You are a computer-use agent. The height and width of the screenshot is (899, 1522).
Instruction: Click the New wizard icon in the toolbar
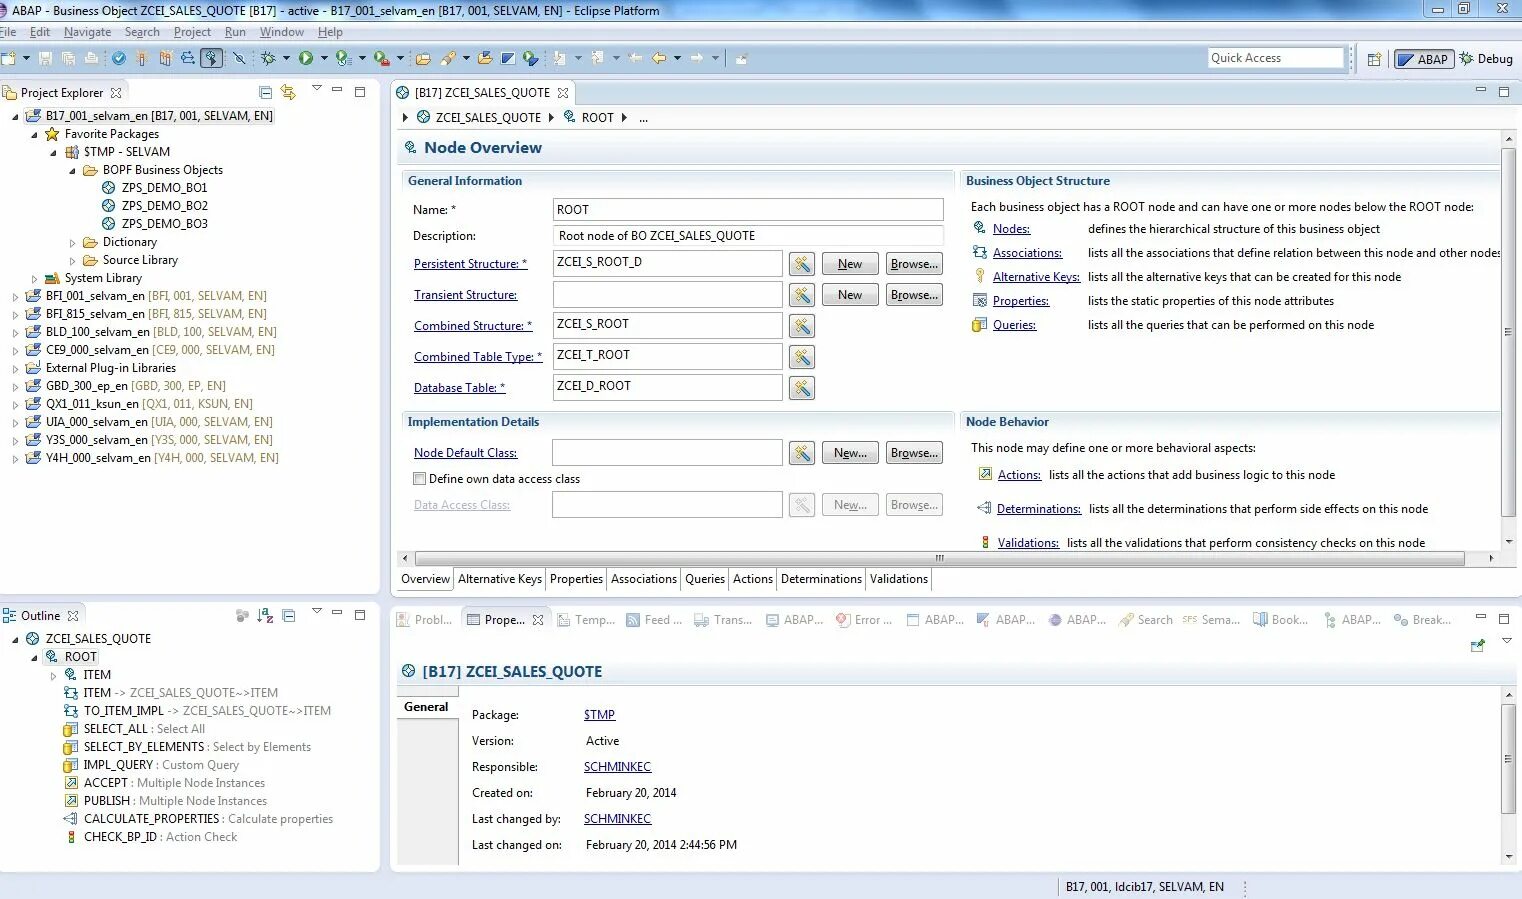click(x=9, y=58)
